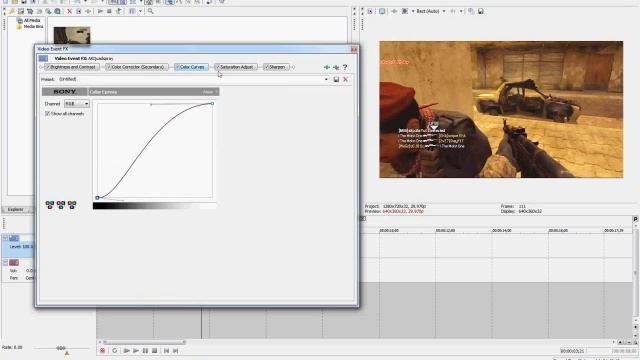The width and height of the screenshot is (640, 360).
Task: Open the Channel RGB dropdown
Action: click(77, 104)
